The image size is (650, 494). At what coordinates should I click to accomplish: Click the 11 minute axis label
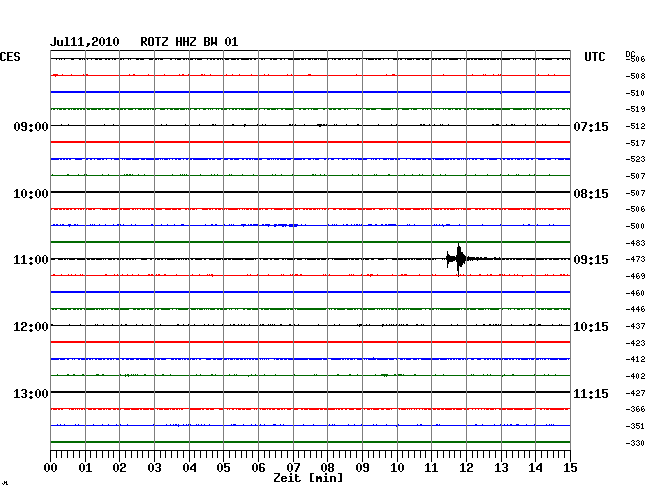pyautogui.click(x=432, y=467)
